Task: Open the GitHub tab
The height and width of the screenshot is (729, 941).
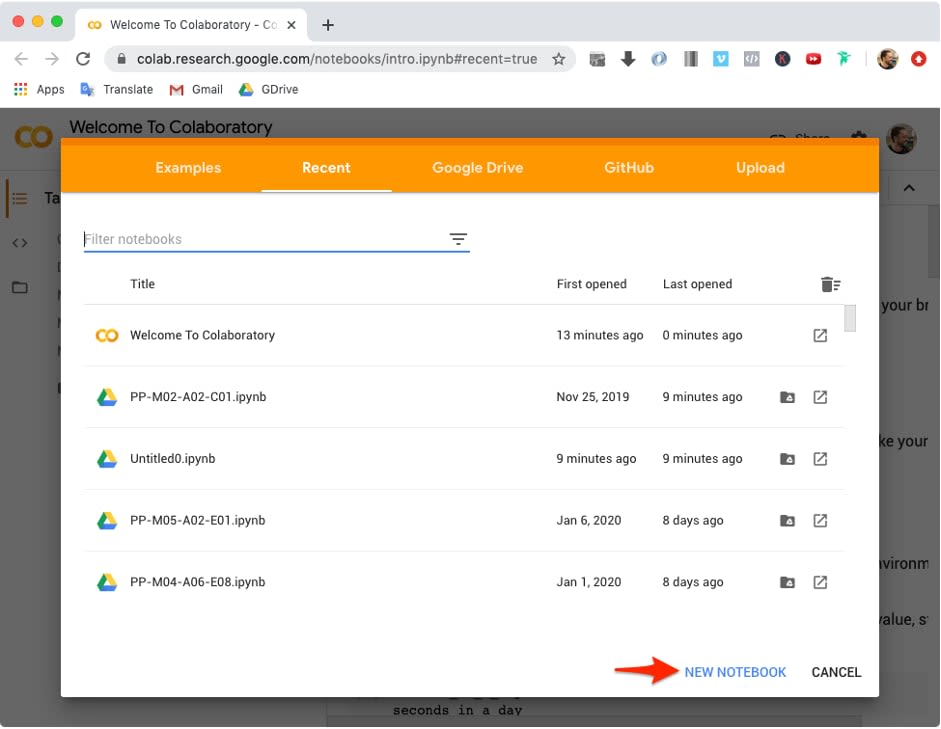Action: [629, 168]
